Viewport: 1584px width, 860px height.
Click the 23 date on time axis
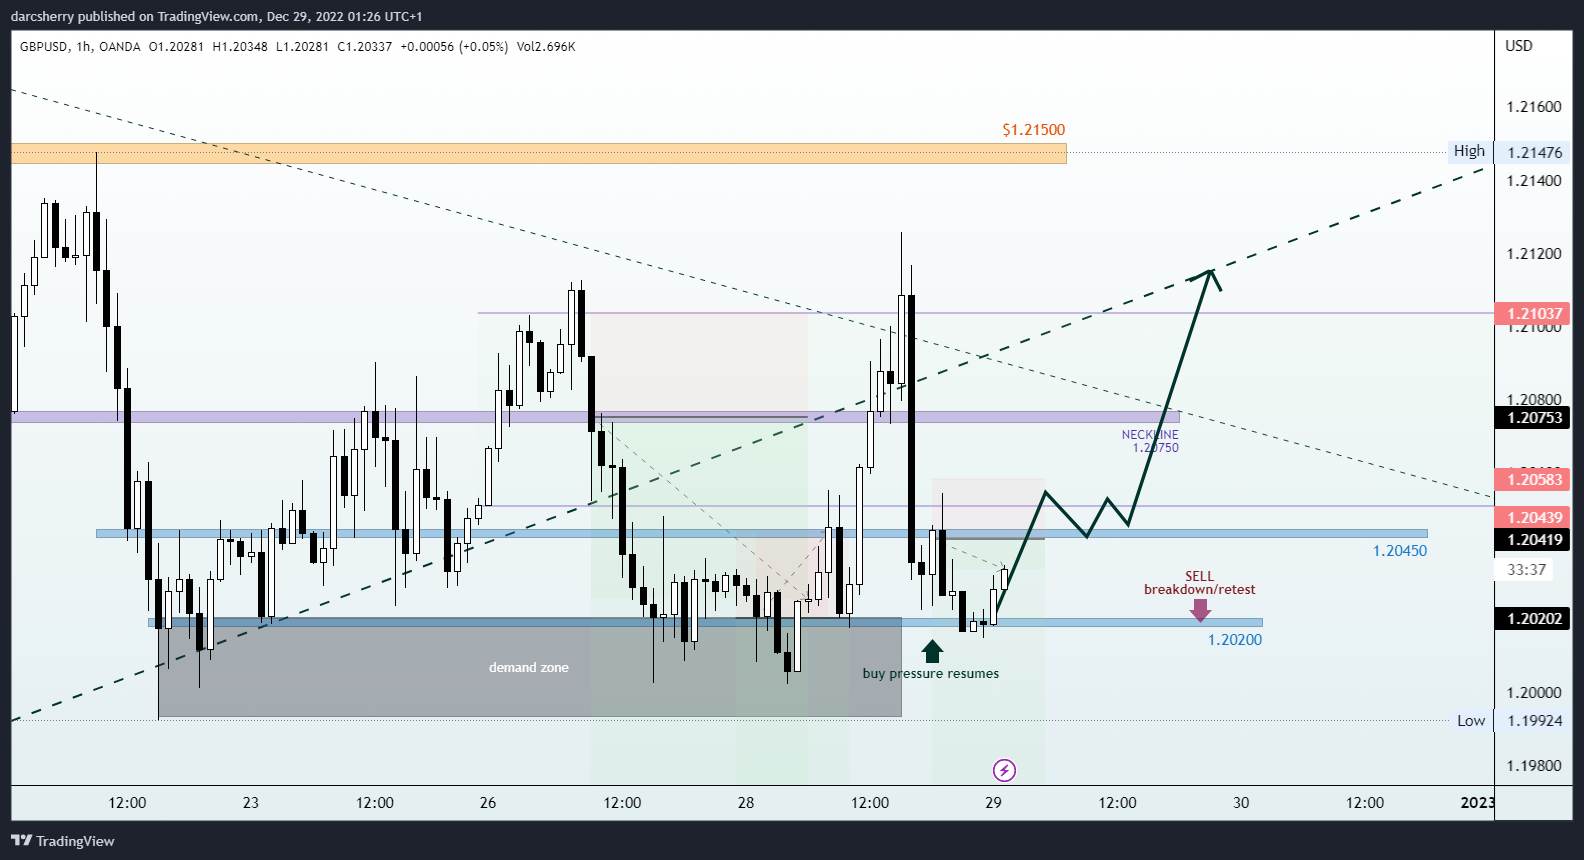pyautogui.click(x=251, y=803)
